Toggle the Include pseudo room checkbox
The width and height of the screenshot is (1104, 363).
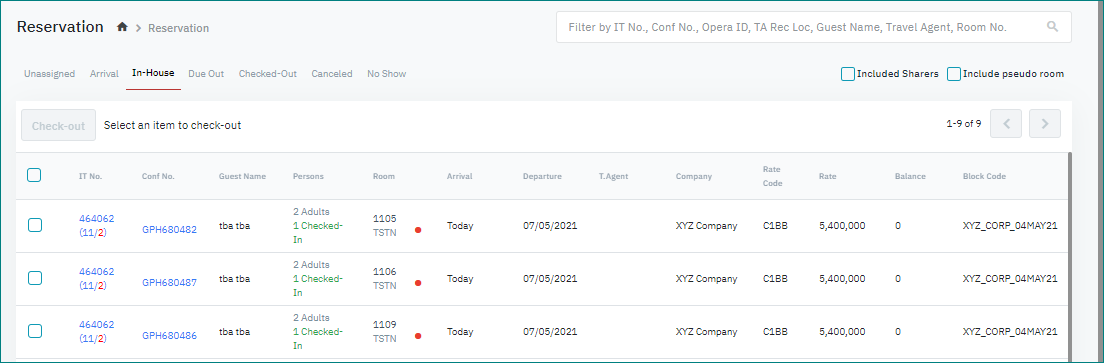[954, 74]
